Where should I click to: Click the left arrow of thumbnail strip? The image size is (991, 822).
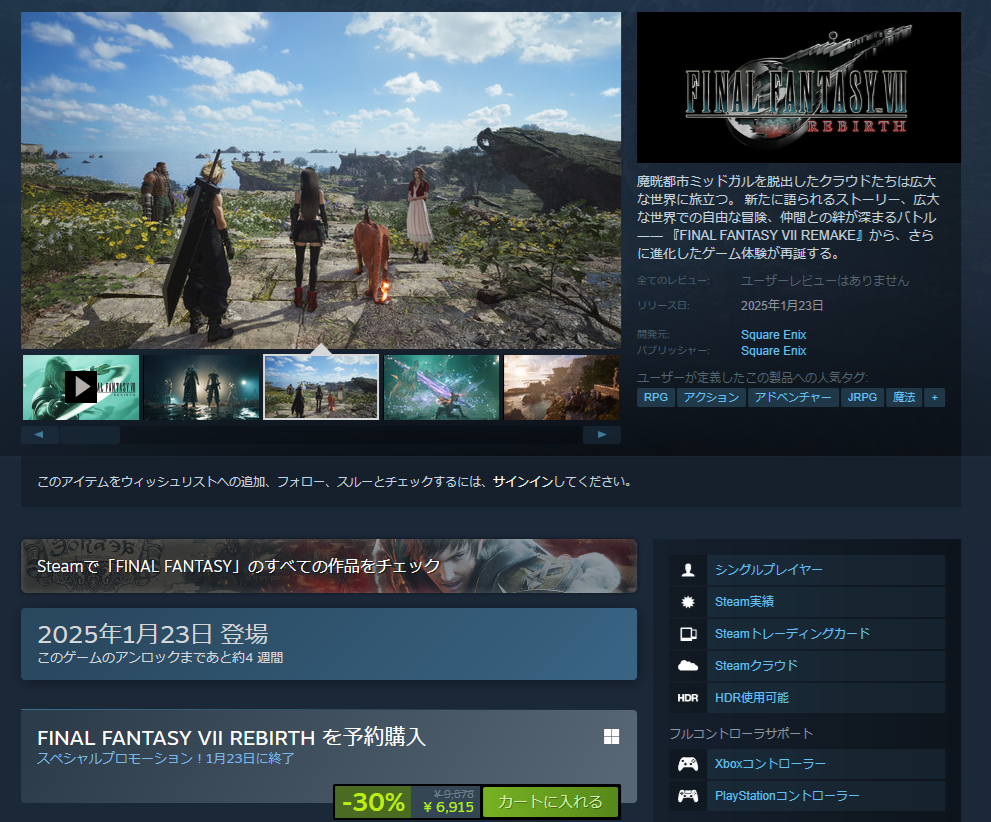[39, 435]
